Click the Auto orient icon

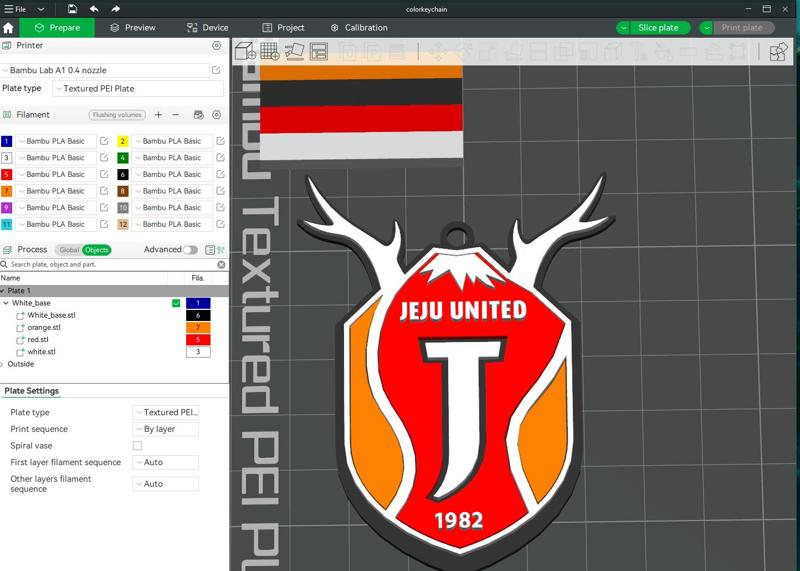tap(294, 52)
